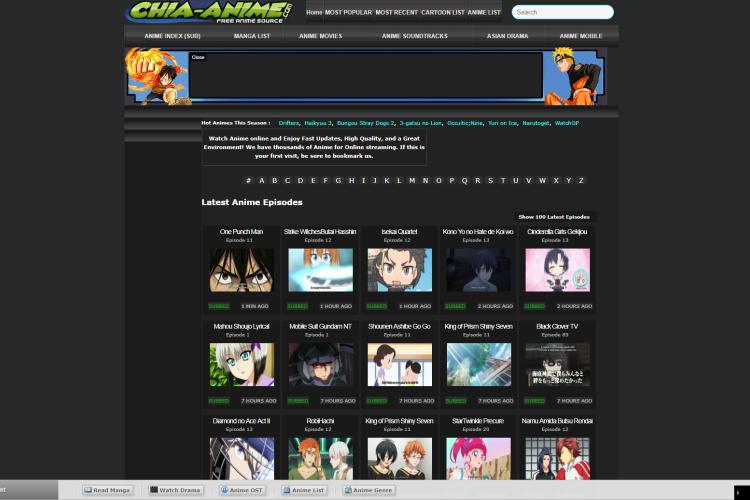Viewport: 750px width, 500px height.
Task: Open the Haikyuu 3 link
Action: click(318, 123)
